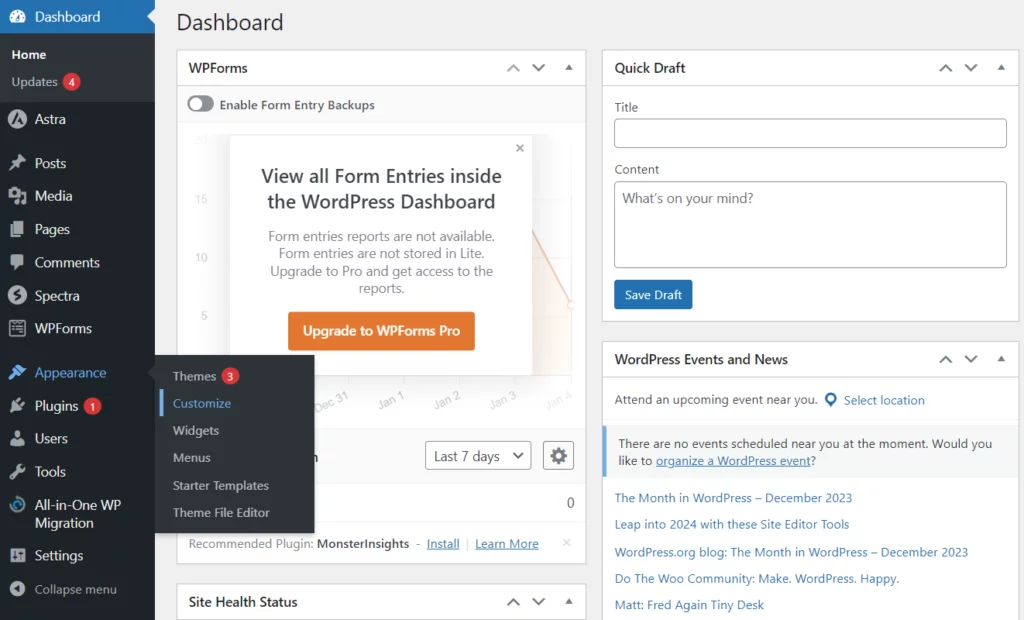The height and width of the screenshot is (620, 1024).
Task: Collapse WordPress Events and News panel
Action: tap(1001, 359)
